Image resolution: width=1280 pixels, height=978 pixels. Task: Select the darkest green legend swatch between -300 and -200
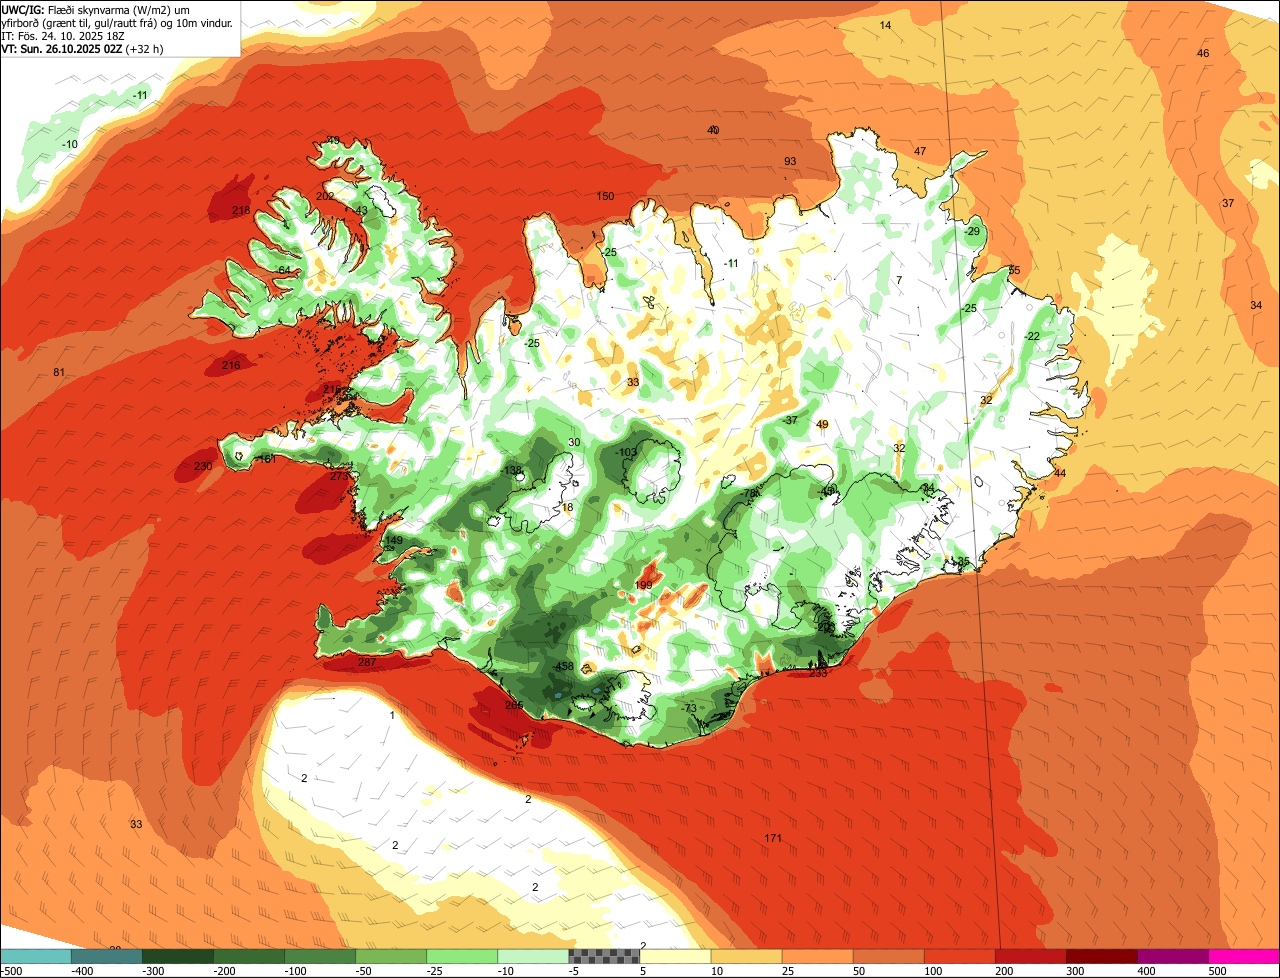coord(177,956)
